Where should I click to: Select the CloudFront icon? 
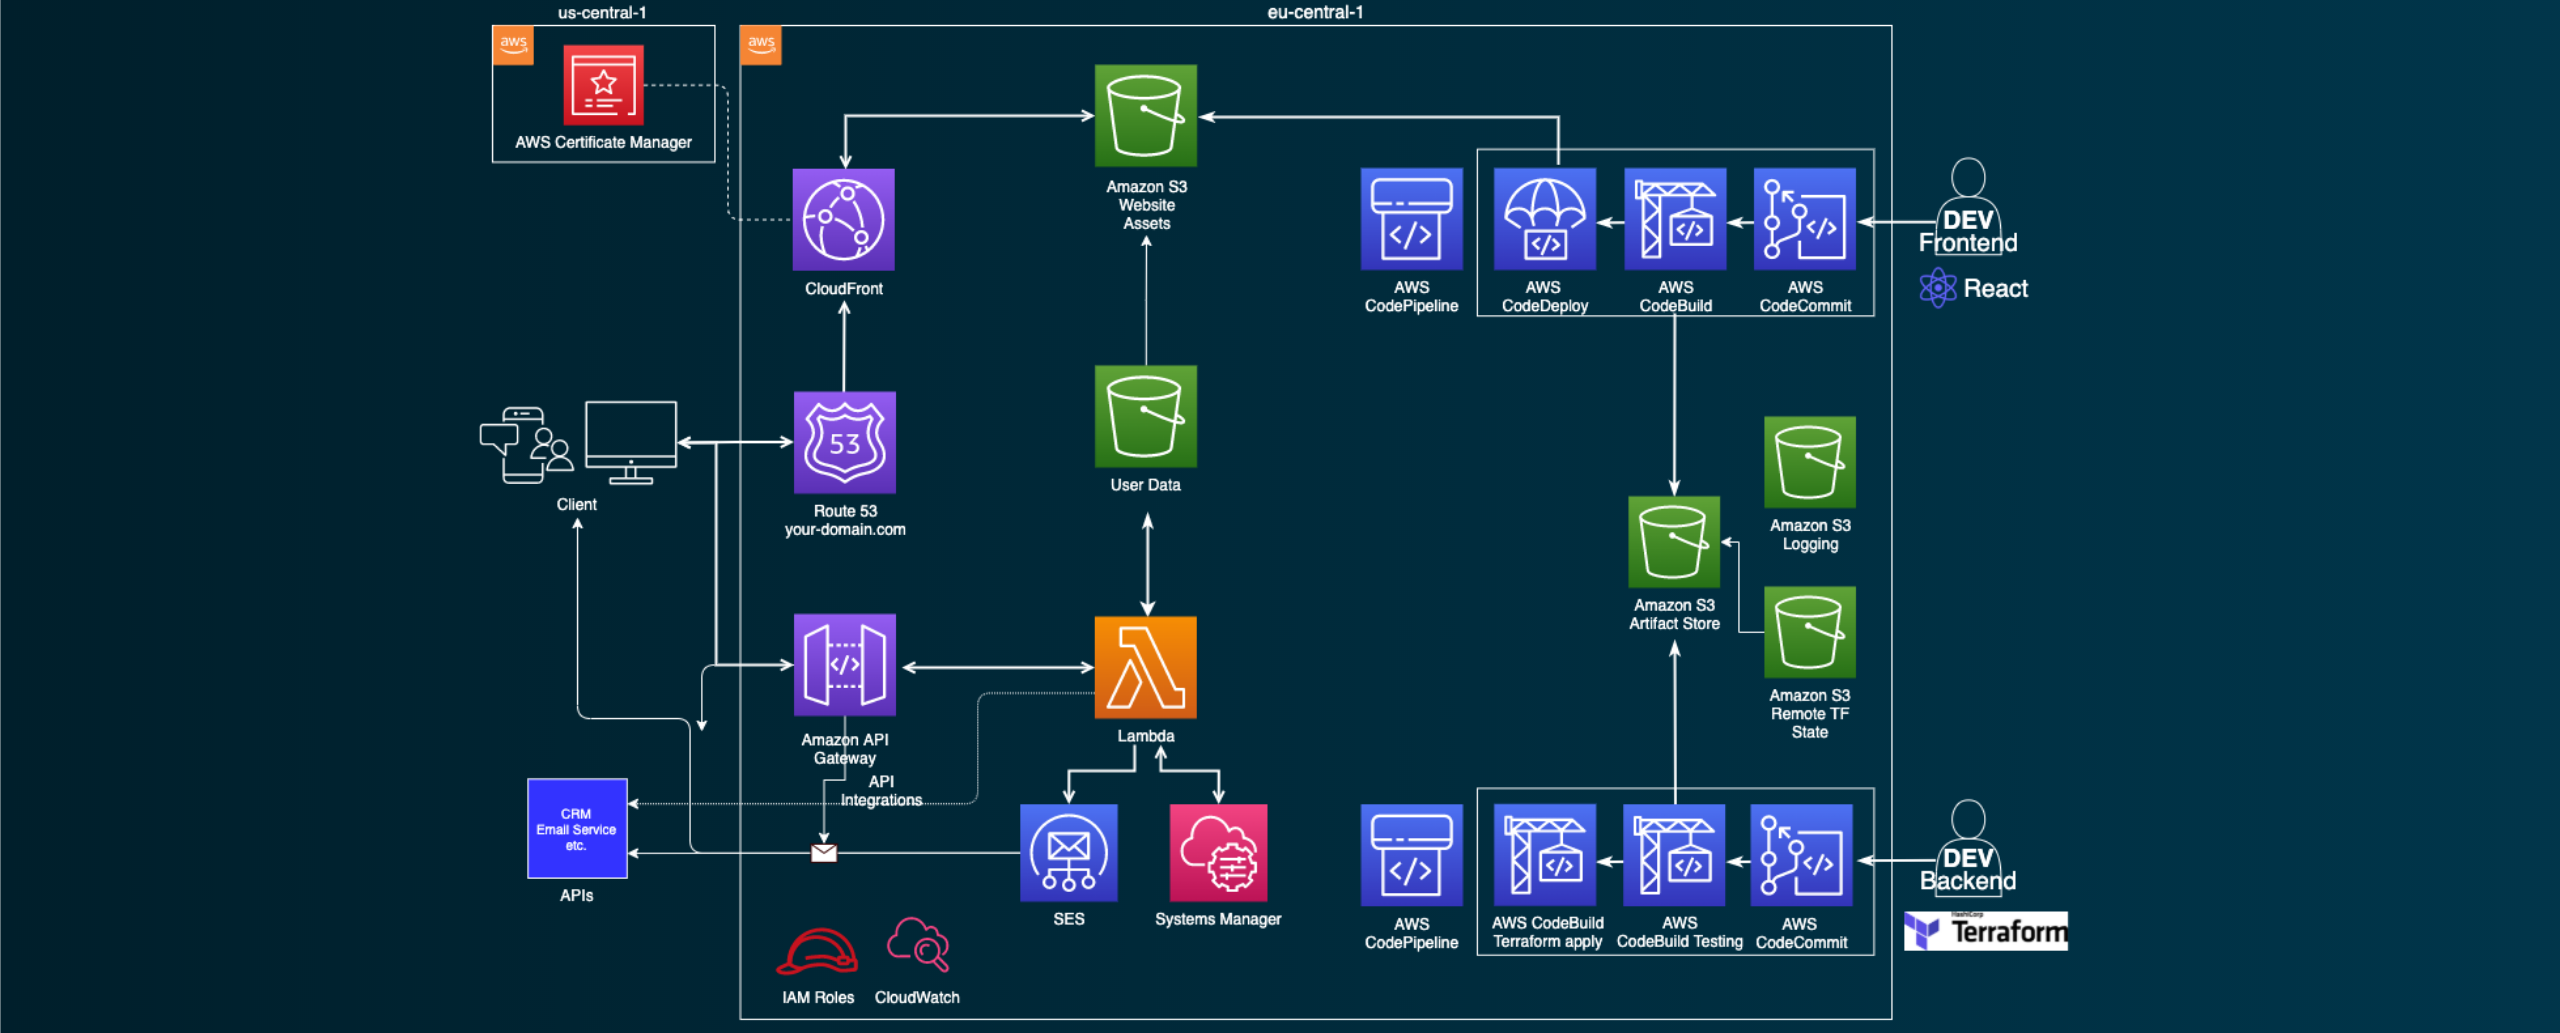click(843, 220)
